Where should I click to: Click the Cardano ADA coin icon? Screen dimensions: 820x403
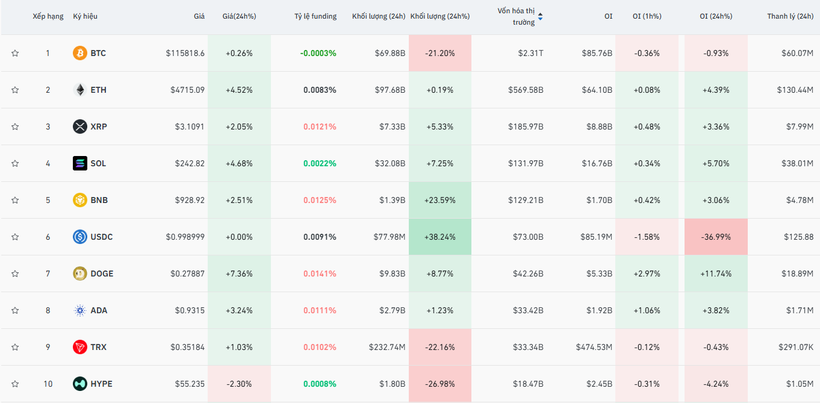(x=80, y=311)
